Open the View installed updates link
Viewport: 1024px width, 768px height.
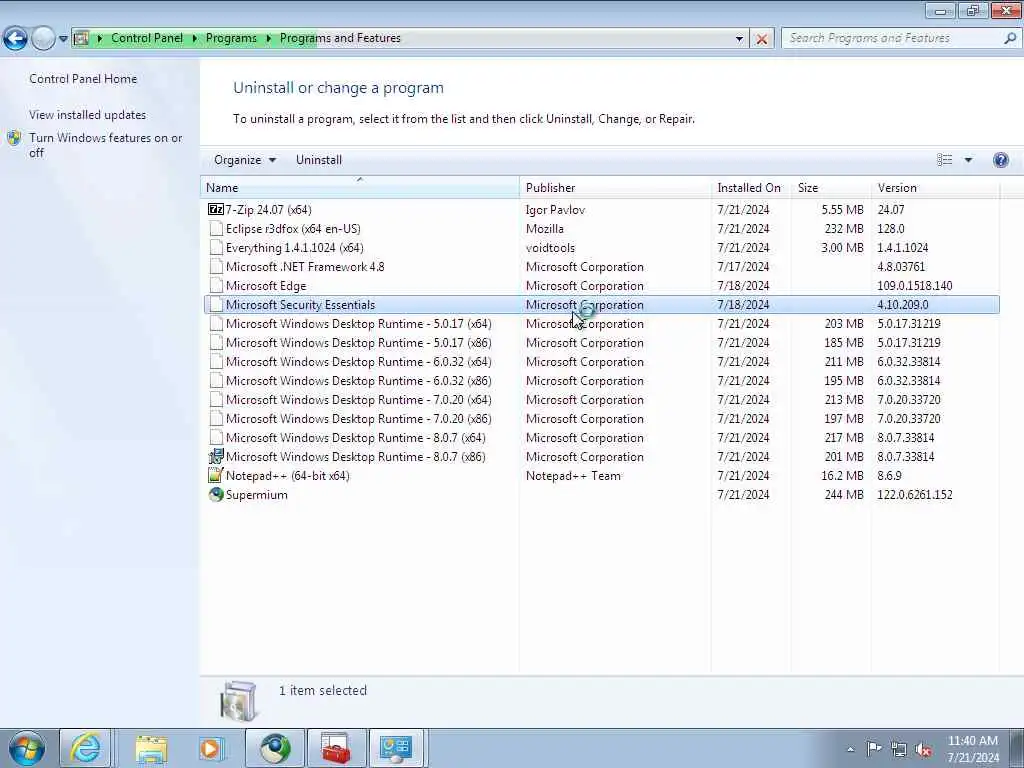tap(88, 115)
